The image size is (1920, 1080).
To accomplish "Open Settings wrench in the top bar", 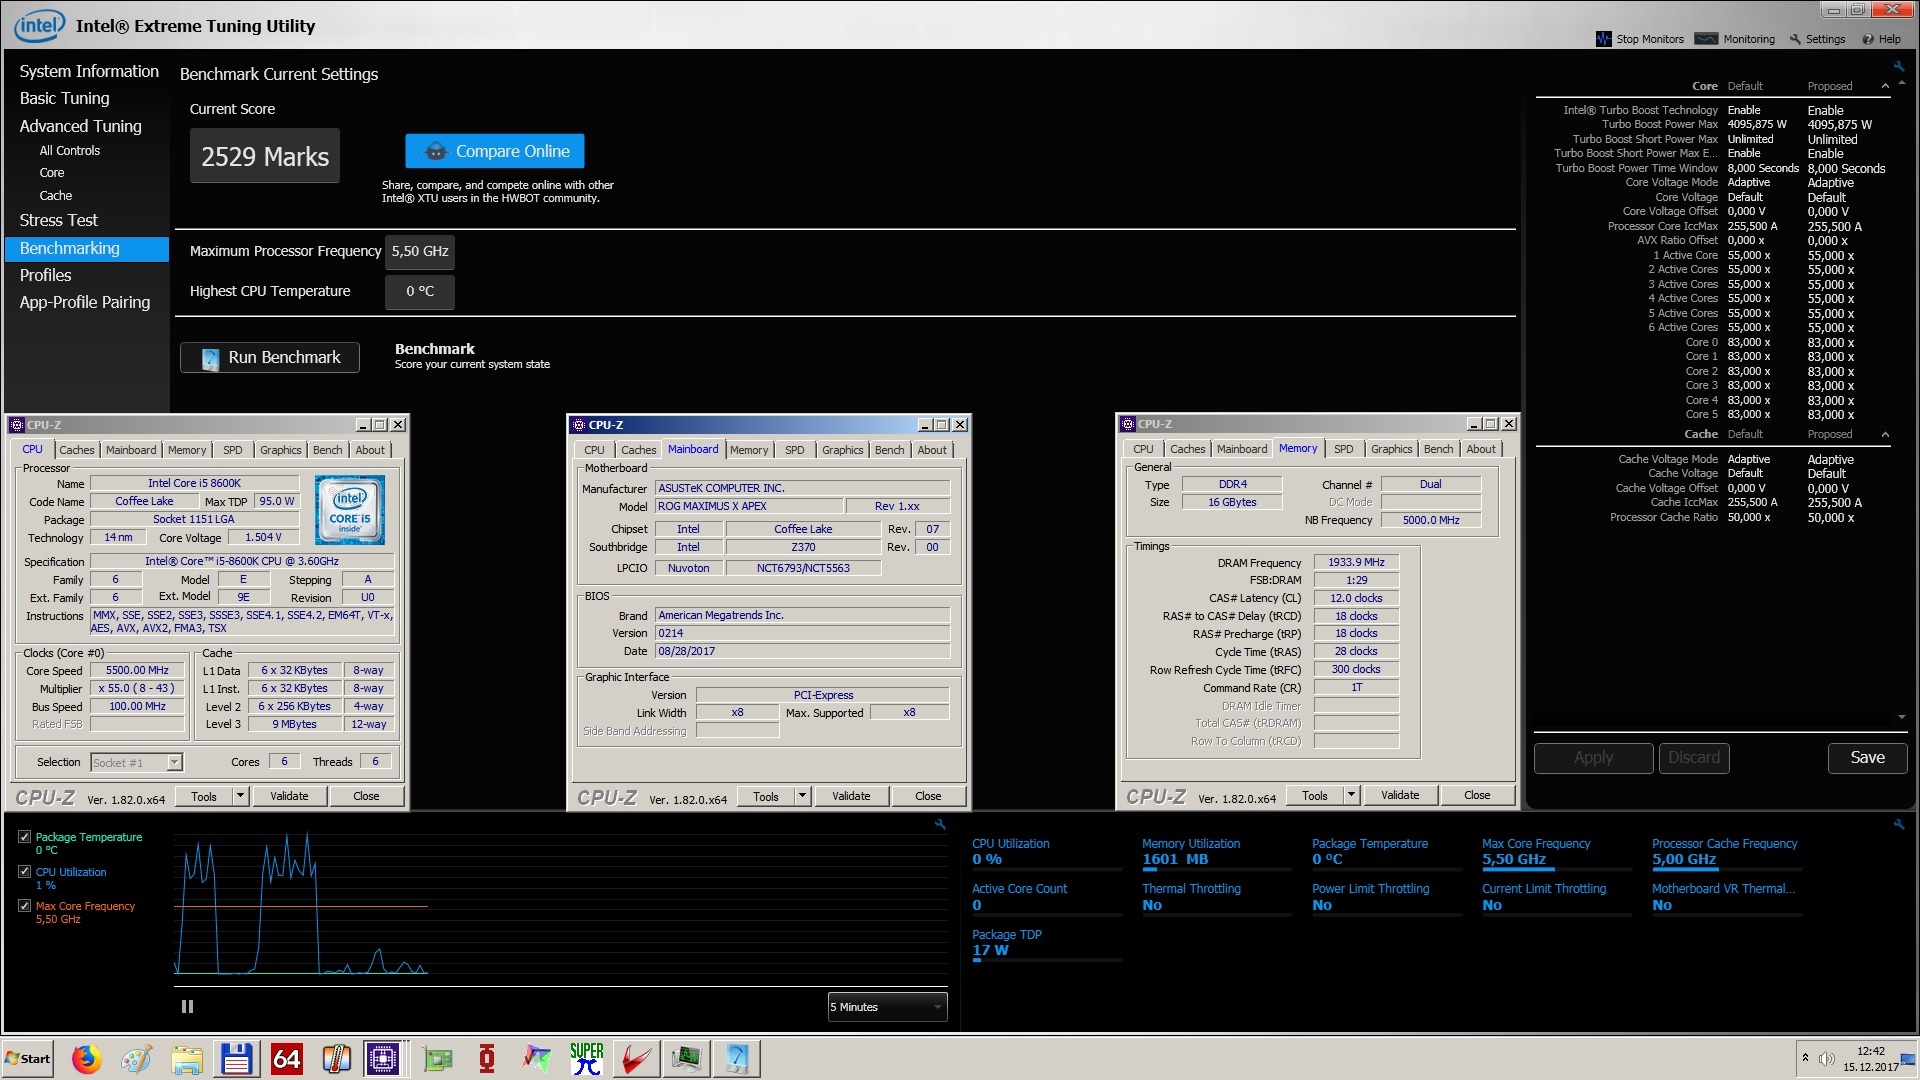I will tap(1795, 39).
